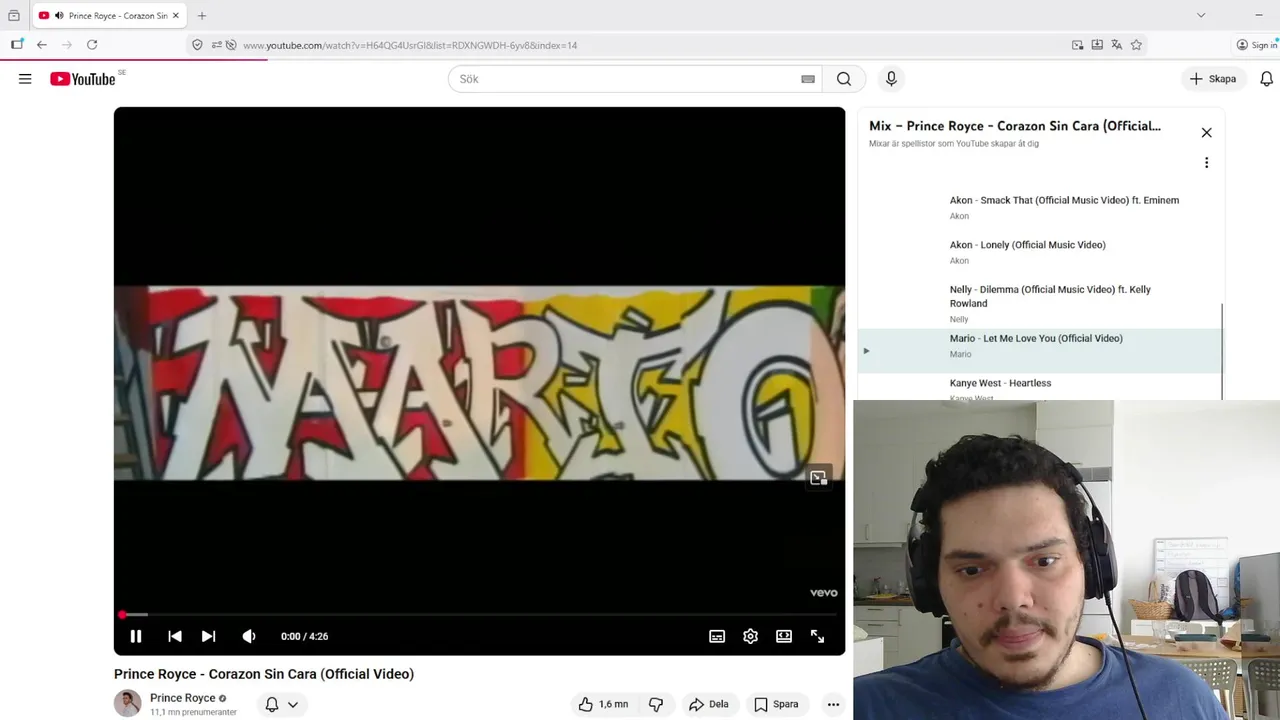
Task: Go back in browser history
Action: (x=42, y=45)
